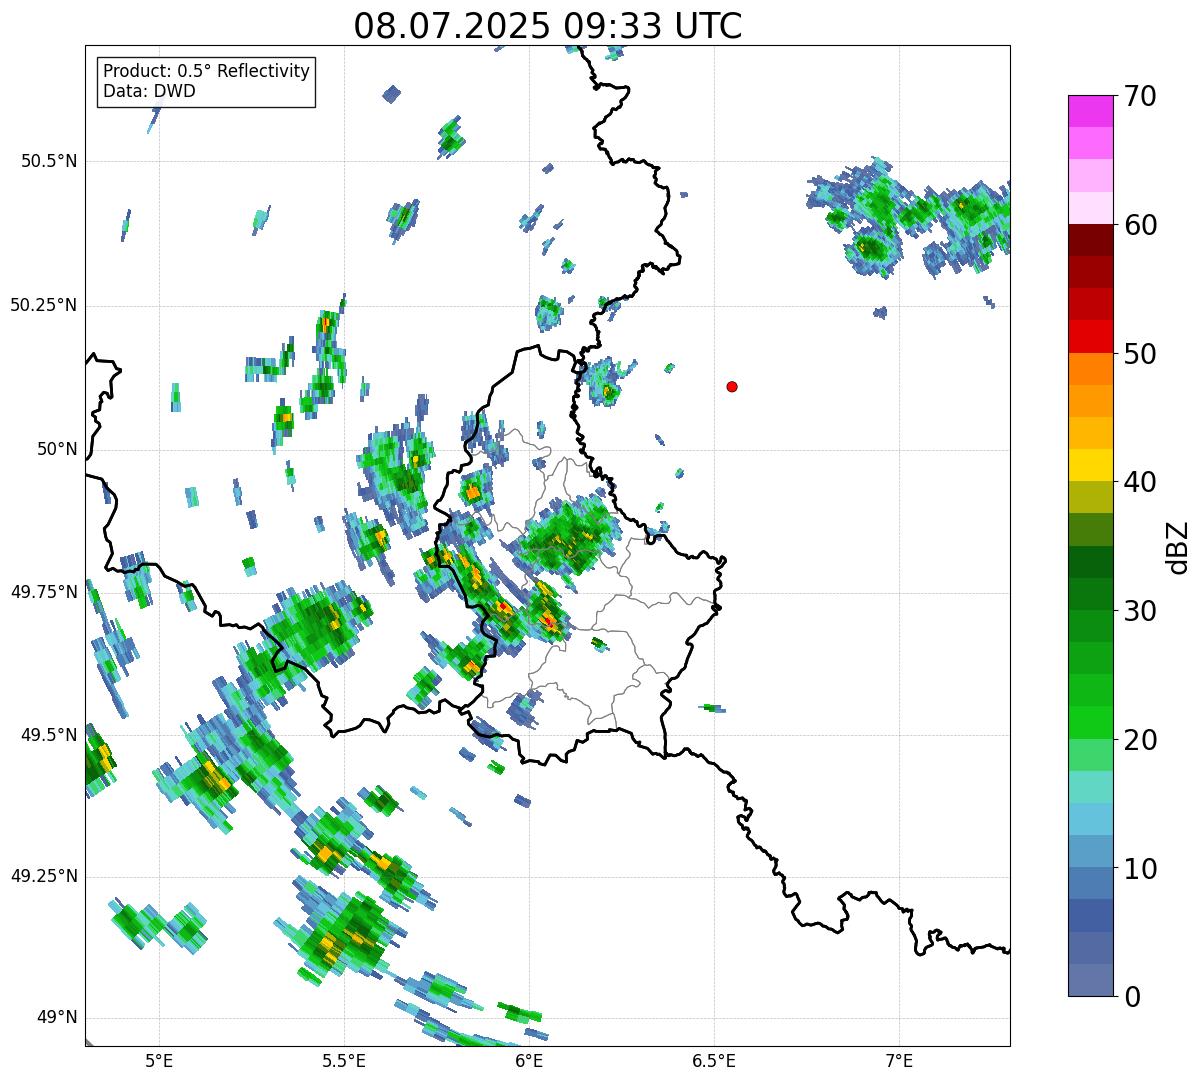The image size is (1202, 1081).
Task: Click the Data: DWD label
Action: point(150,92)
